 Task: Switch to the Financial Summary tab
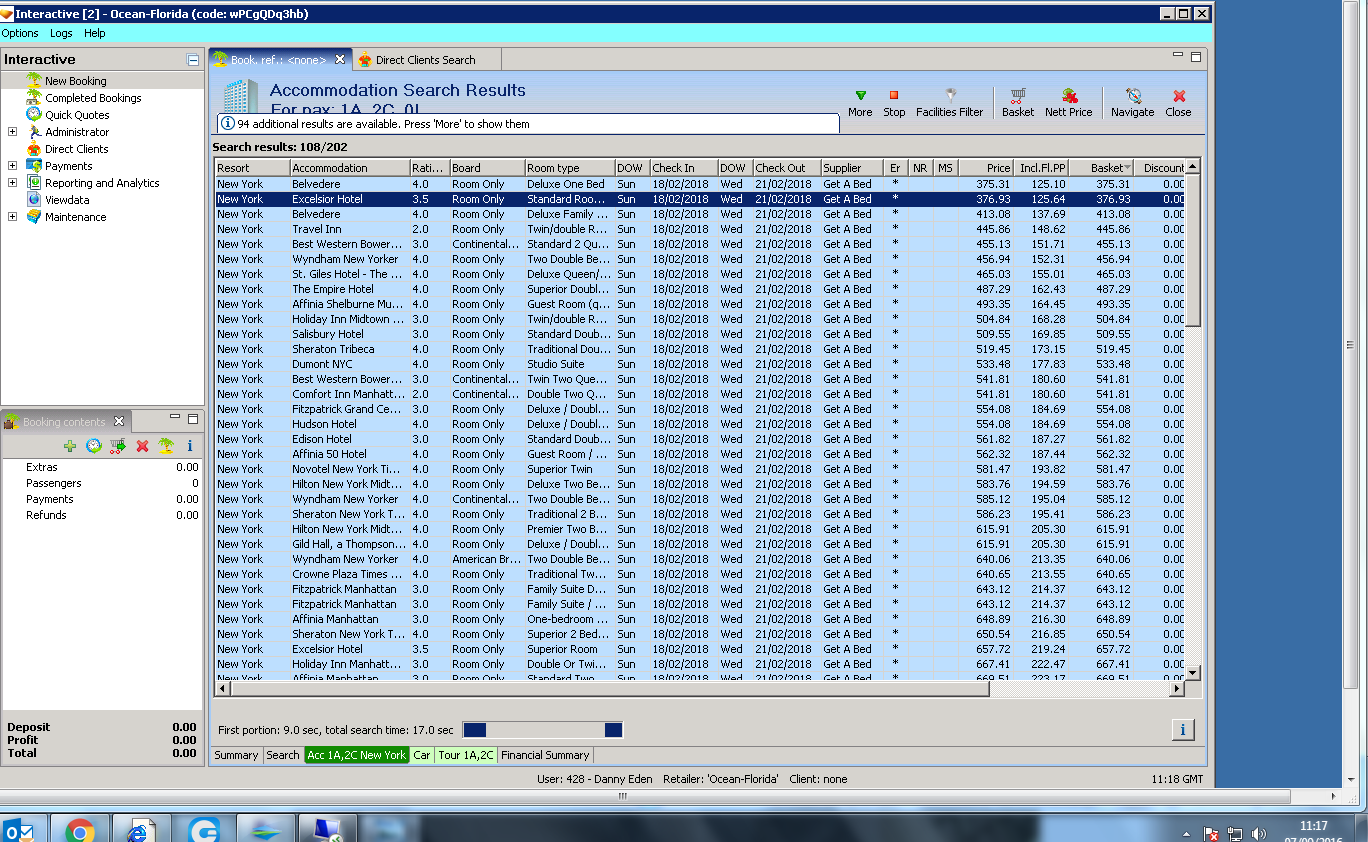(x=546, y=755)
